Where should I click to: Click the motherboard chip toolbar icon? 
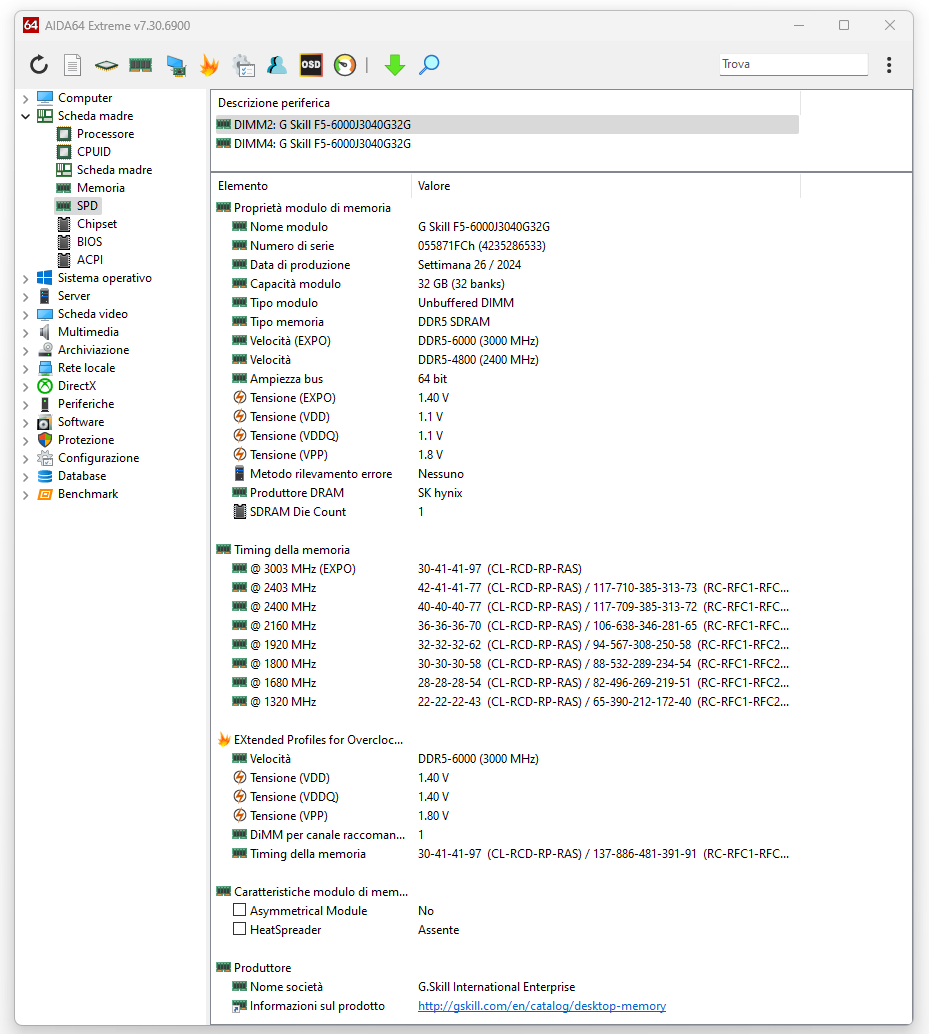click(106, 65)
